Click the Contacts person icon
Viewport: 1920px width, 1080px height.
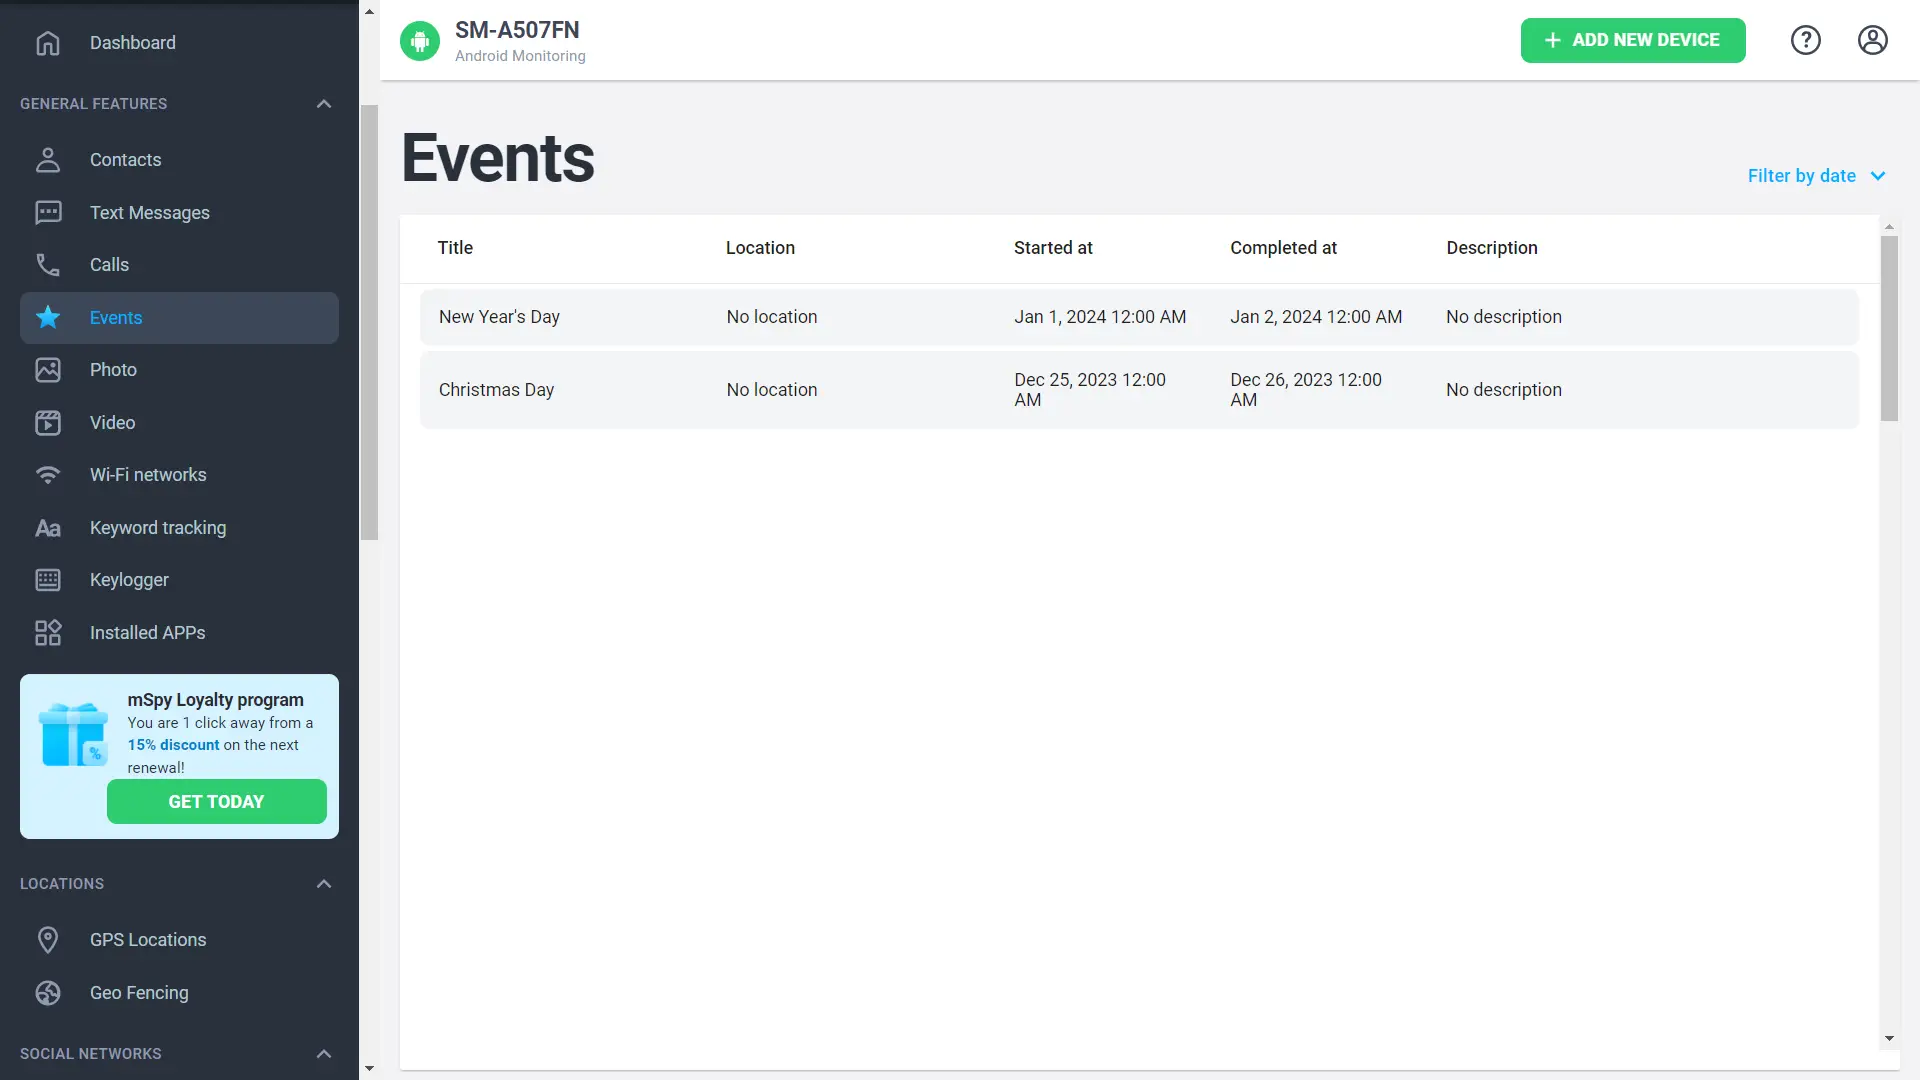(x=48, y=160)
